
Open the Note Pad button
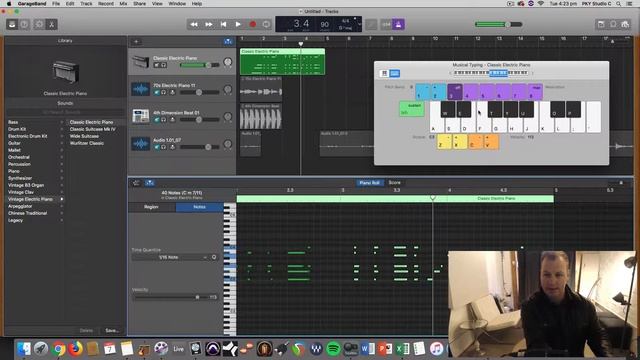point(601,24)
